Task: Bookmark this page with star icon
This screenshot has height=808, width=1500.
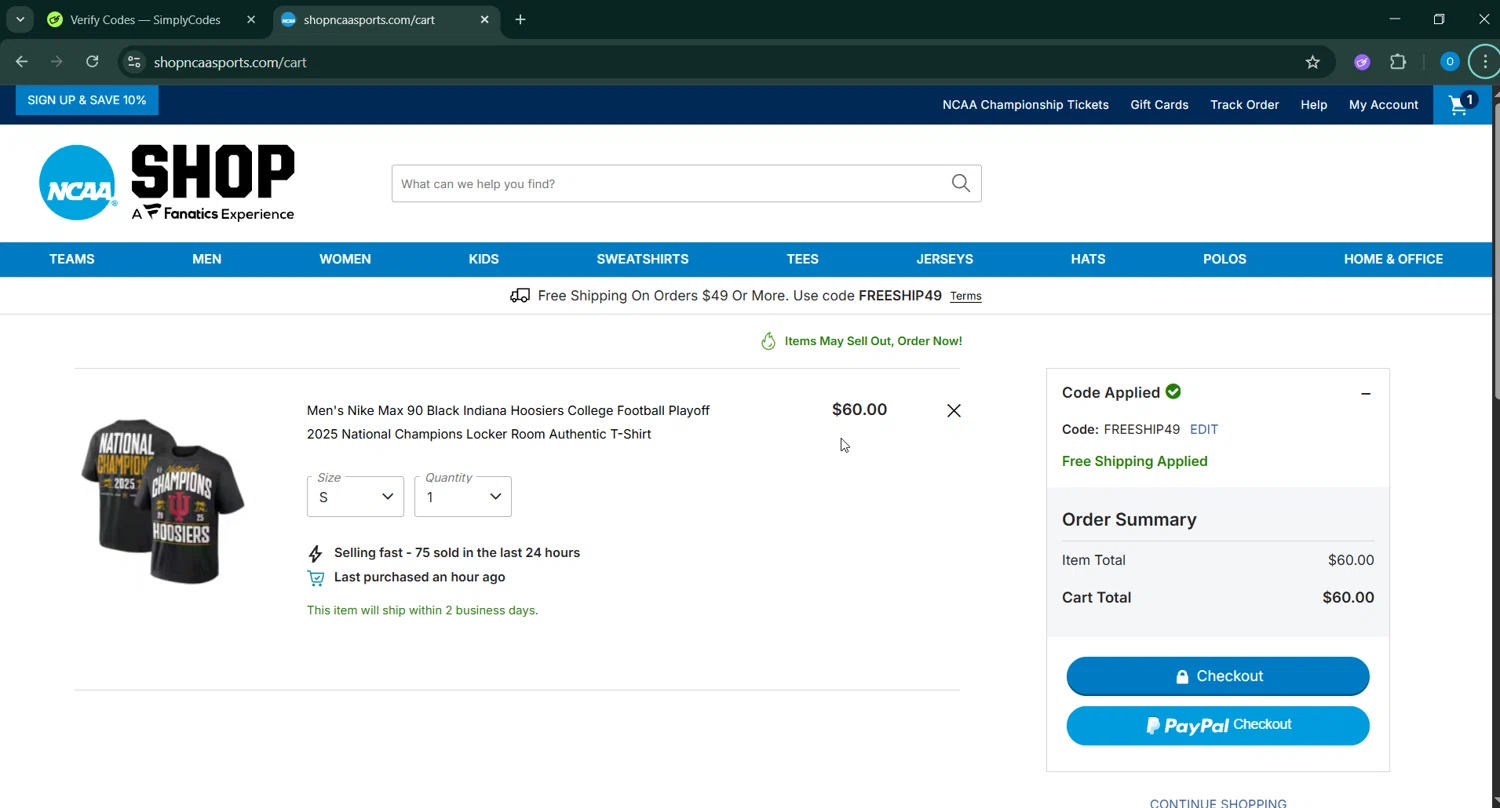Action: 1313,62
